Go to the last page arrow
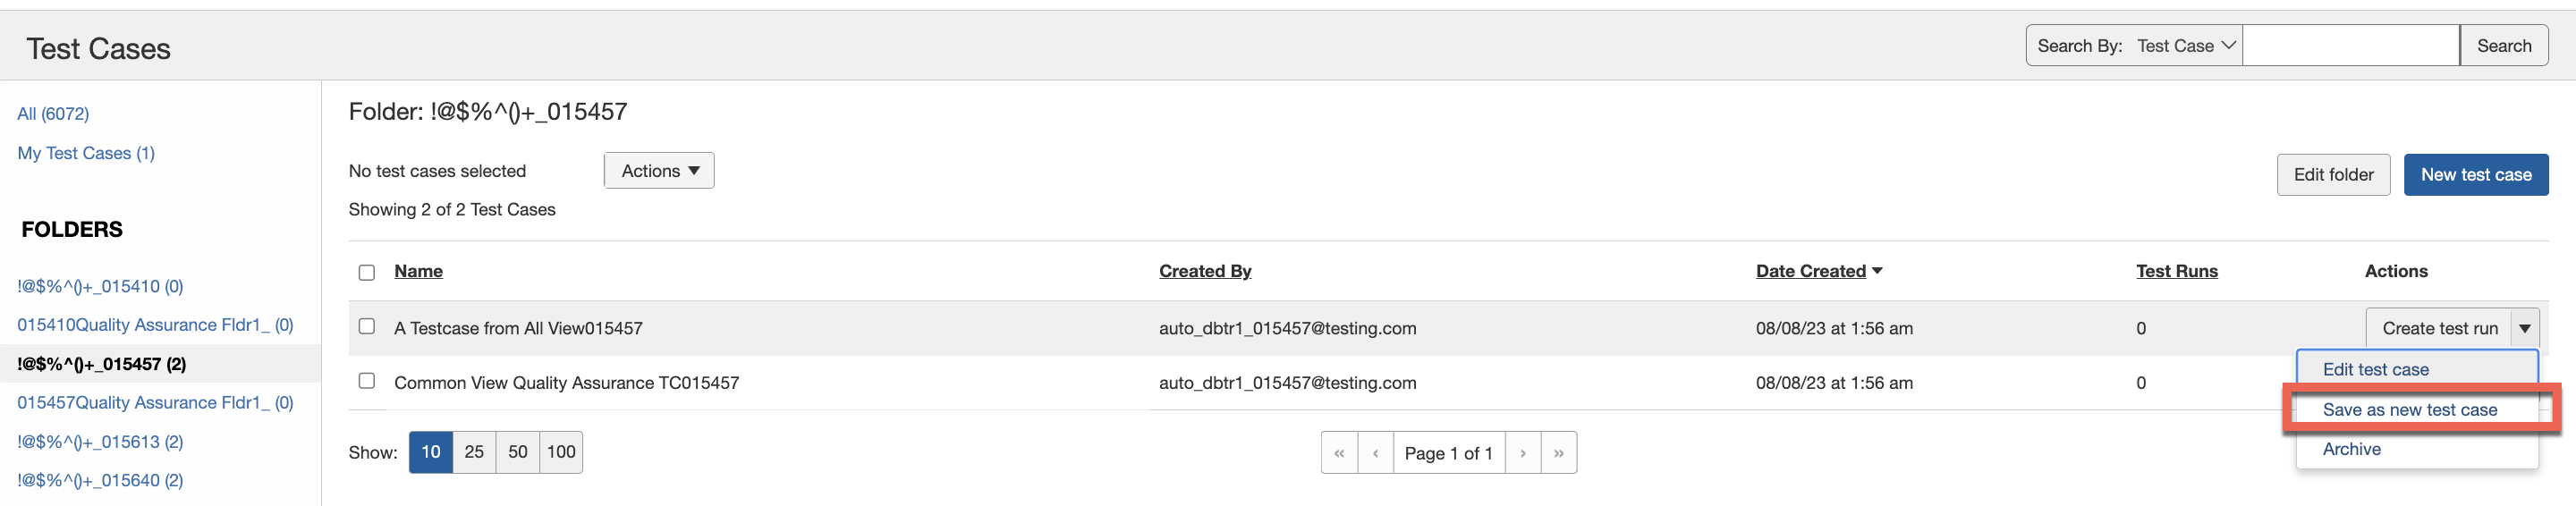This screenshot has width=2576, height=506. 1558,453
